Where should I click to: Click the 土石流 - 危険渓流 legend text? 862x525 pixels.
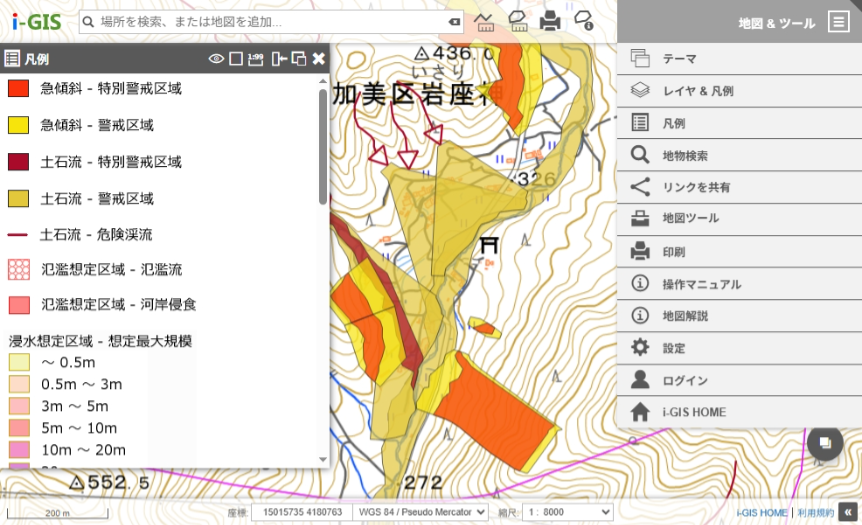(96, 235)
